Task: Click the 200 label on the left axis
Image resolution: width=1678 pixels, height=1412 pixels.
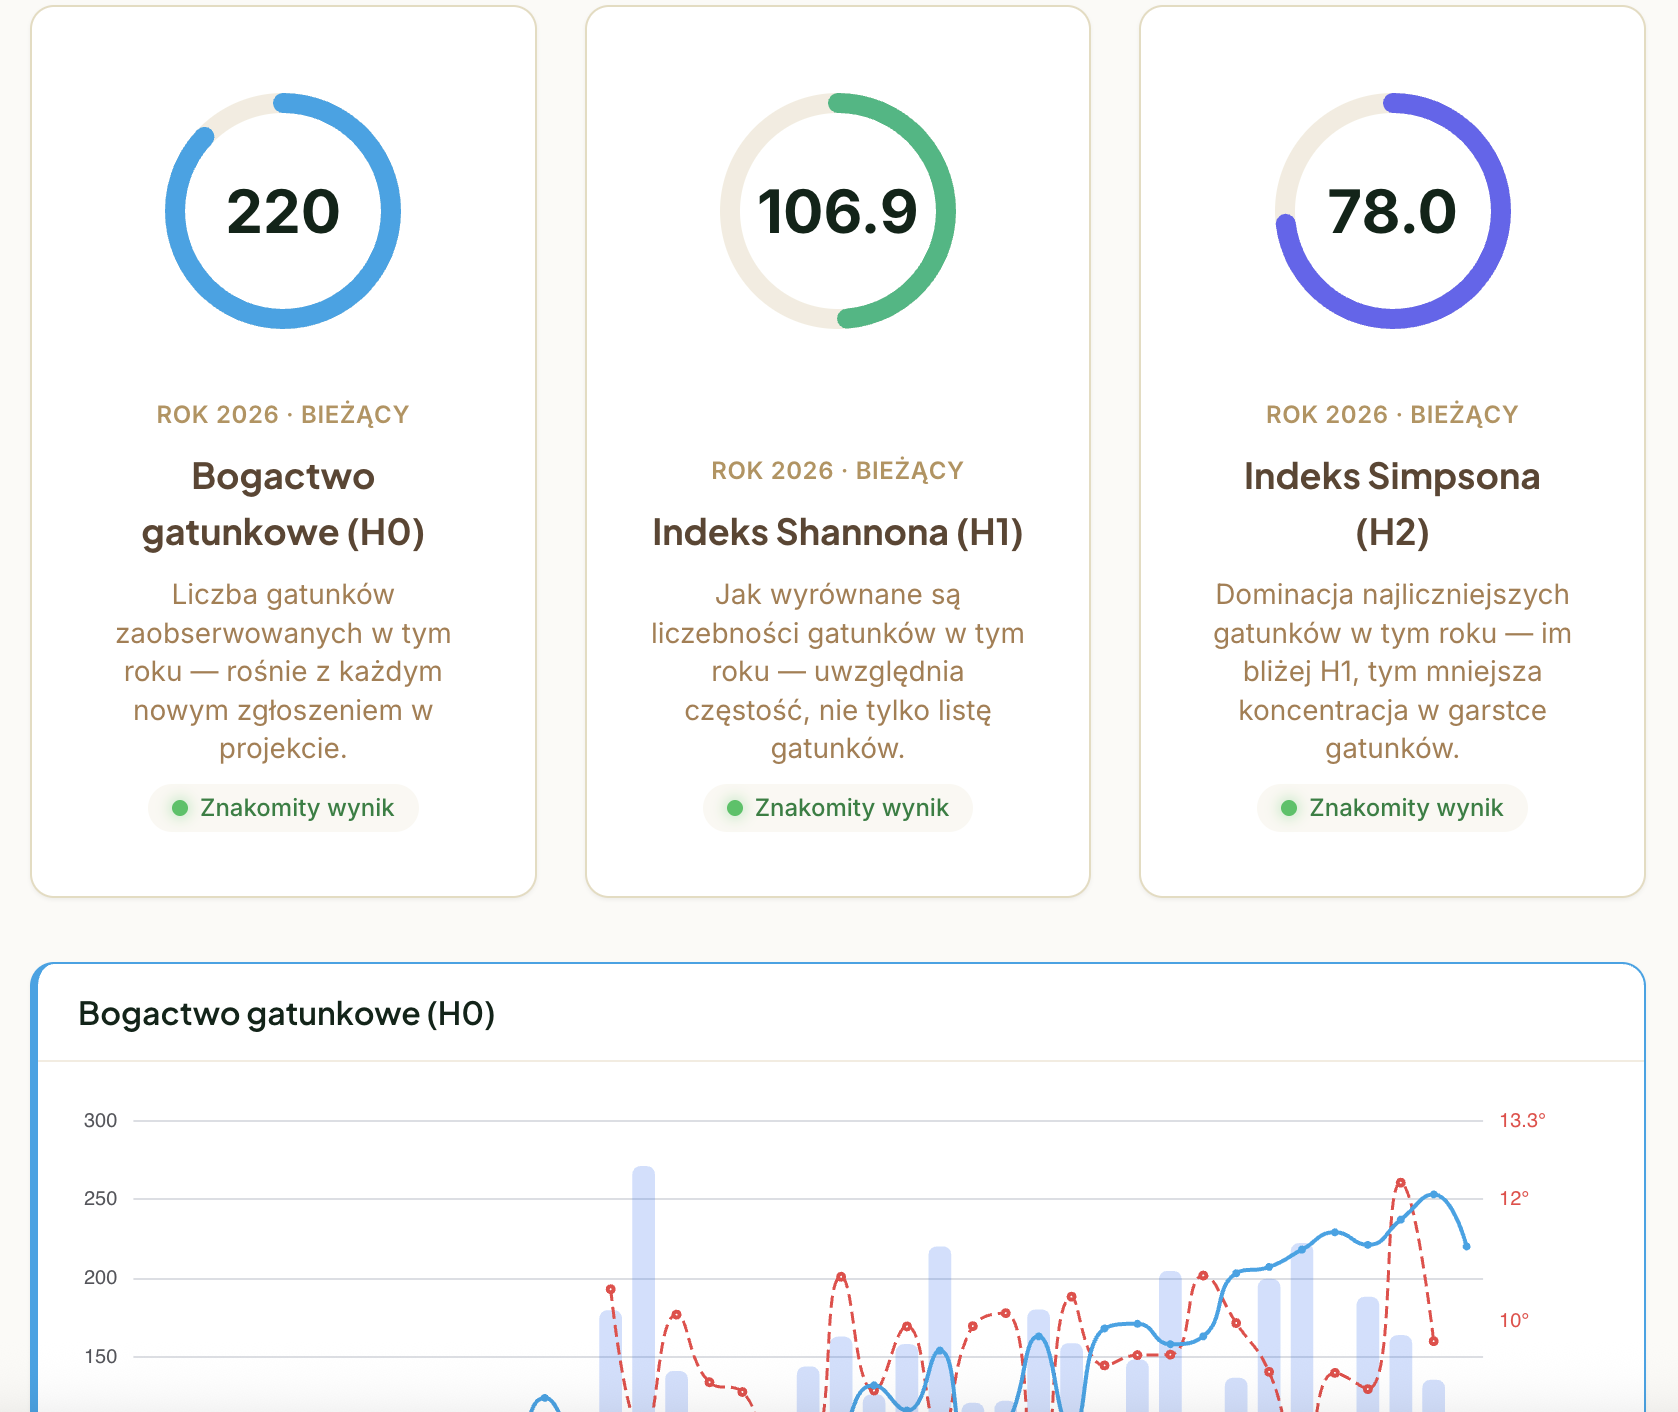Action: coord(100,1278)
